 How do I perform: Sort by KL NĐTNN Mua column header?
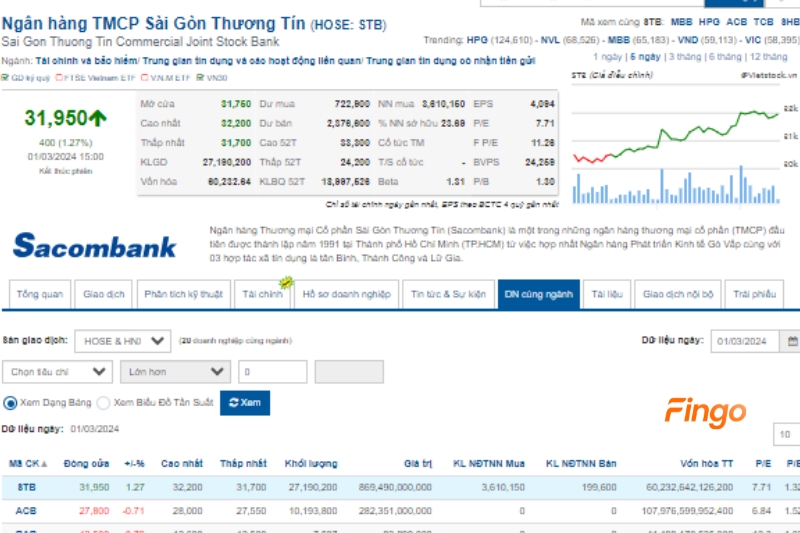point(489,464)
